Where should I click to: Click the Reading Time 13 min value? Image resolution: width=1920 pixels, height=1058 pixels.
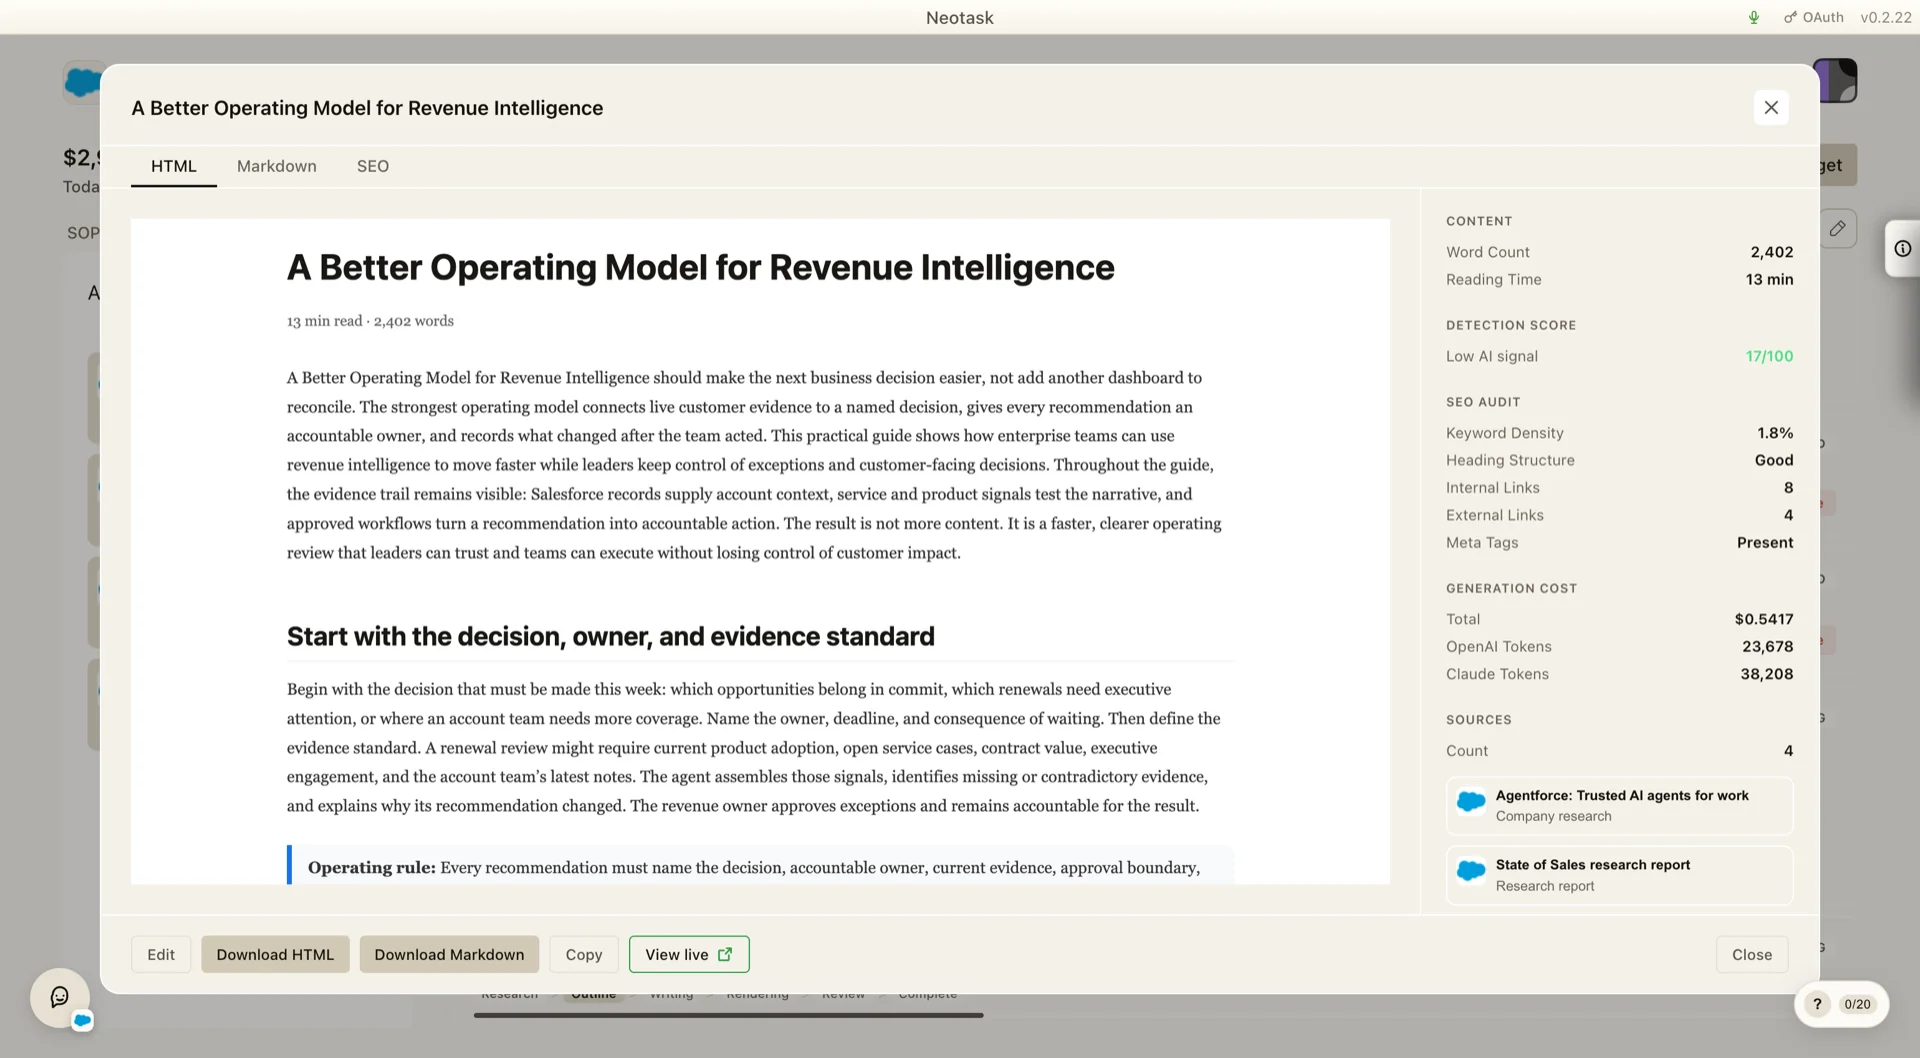(x=1769, y=280)
